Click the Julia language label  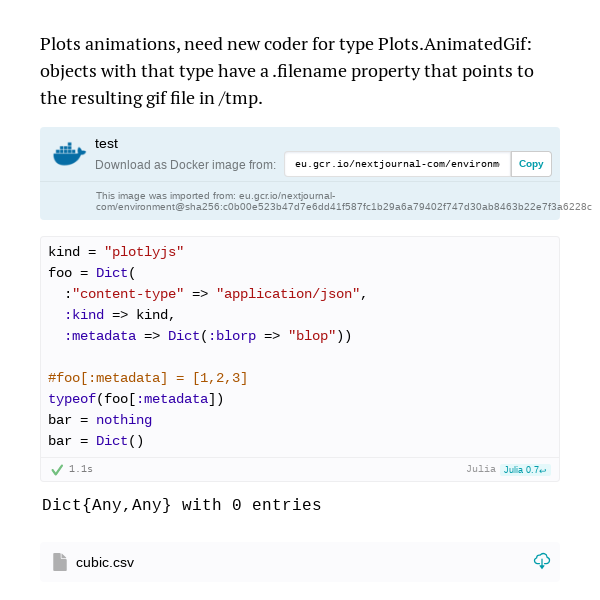coord(481,469)
